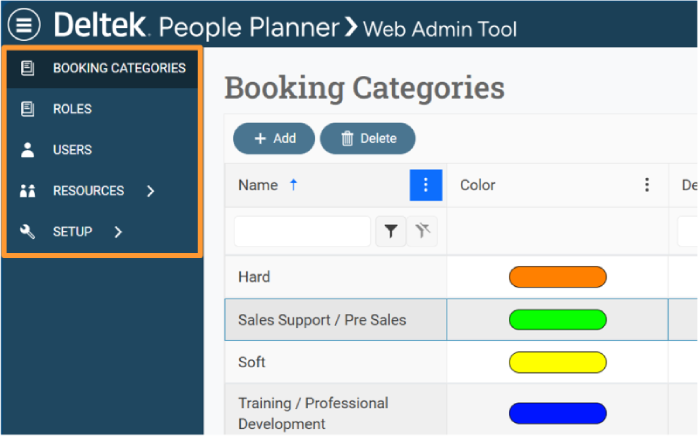
Task: Click the Setup wrench icon
Action: point(27,232)
